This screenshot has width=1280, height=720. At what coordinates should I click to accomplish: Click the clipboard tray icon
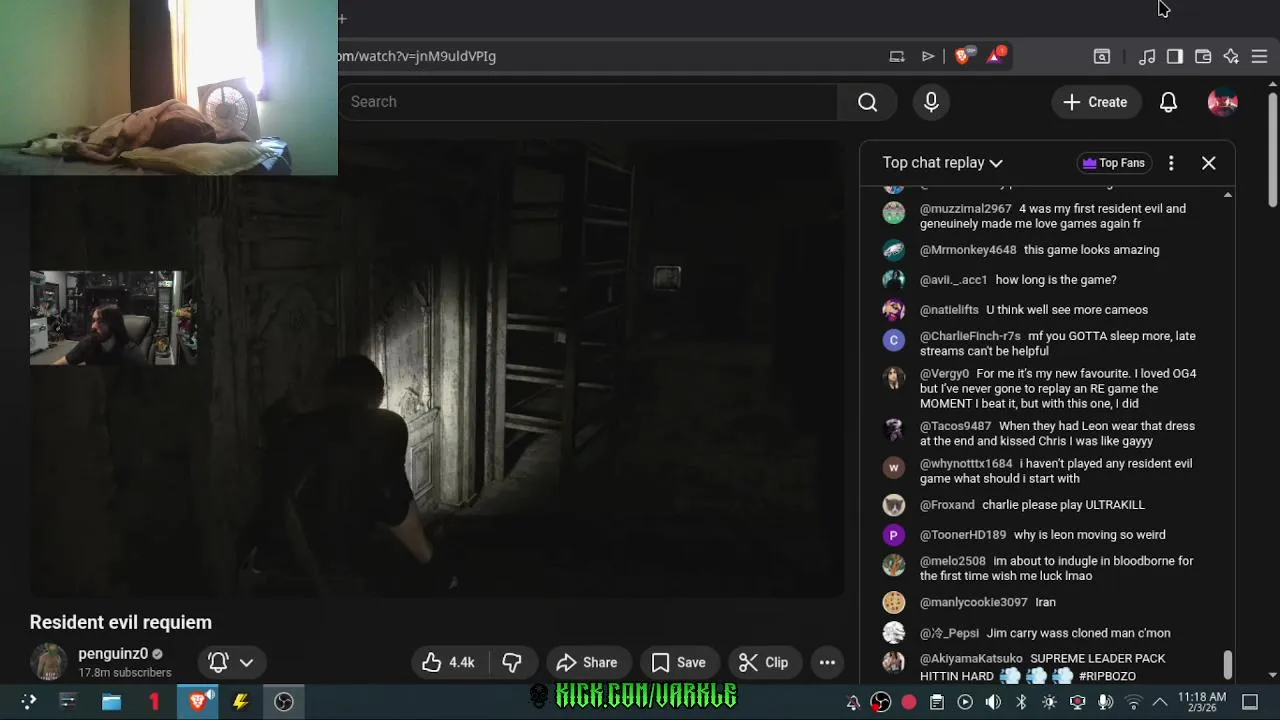[937, 702]
